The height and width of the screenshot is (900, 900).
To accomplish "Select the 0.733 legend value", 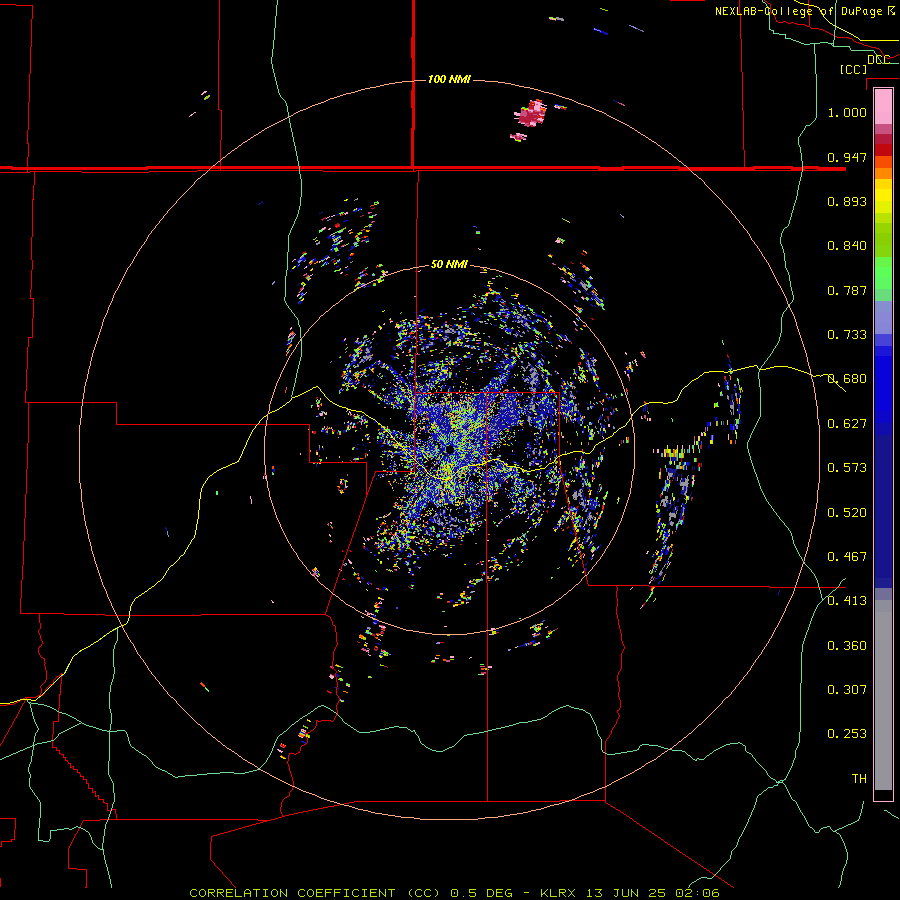I will click(x=847, y=335).
